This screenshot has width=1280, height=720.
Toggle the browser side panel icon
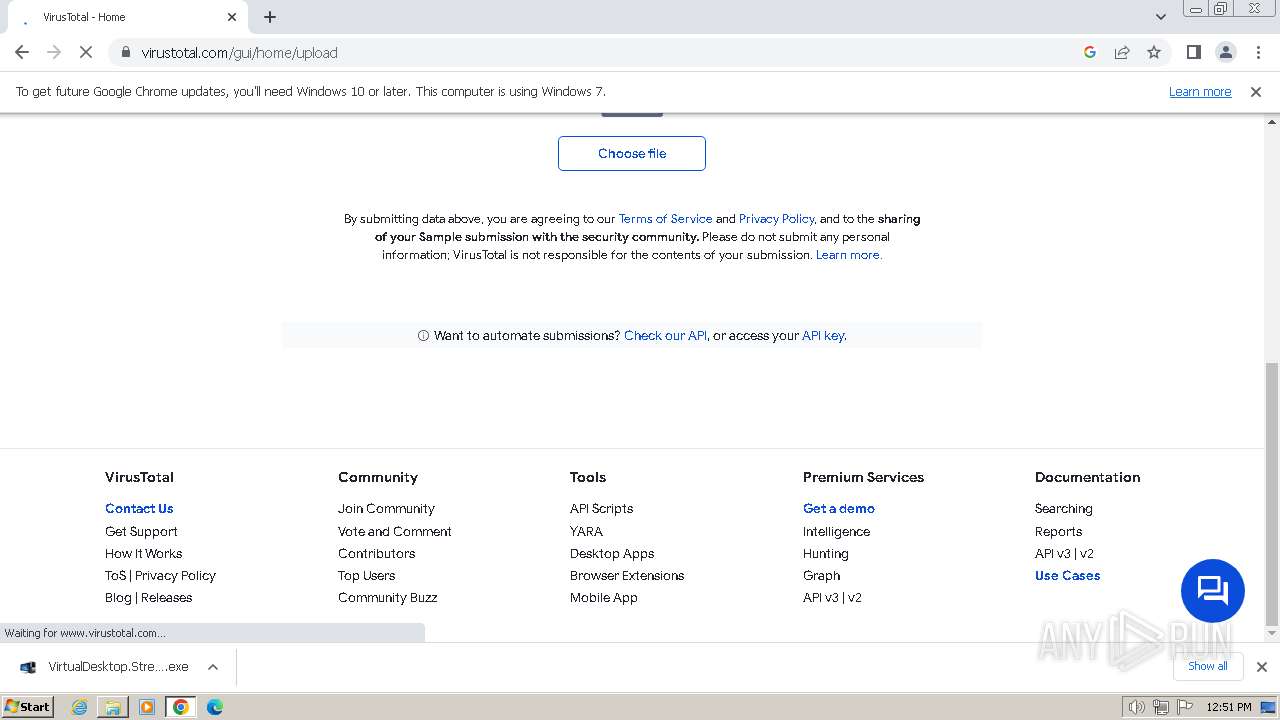[x=1193, y=52]
